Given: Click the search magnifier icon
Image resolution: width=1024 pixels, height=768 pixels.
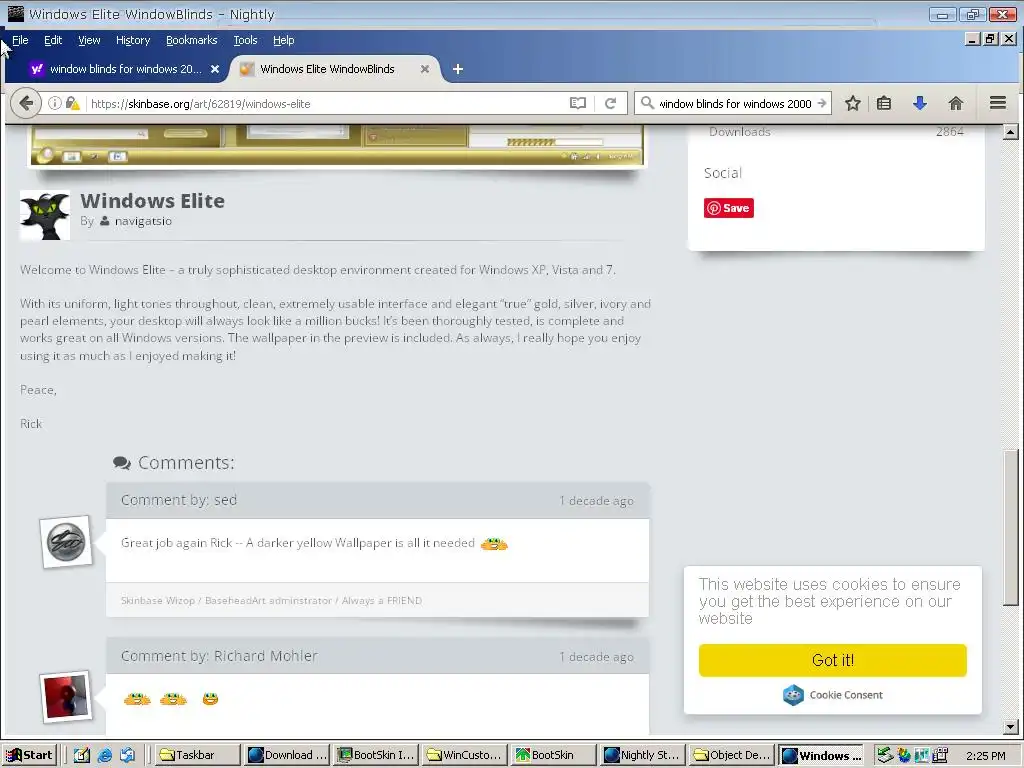Looking at the screenshot, I should click(647, 103).
